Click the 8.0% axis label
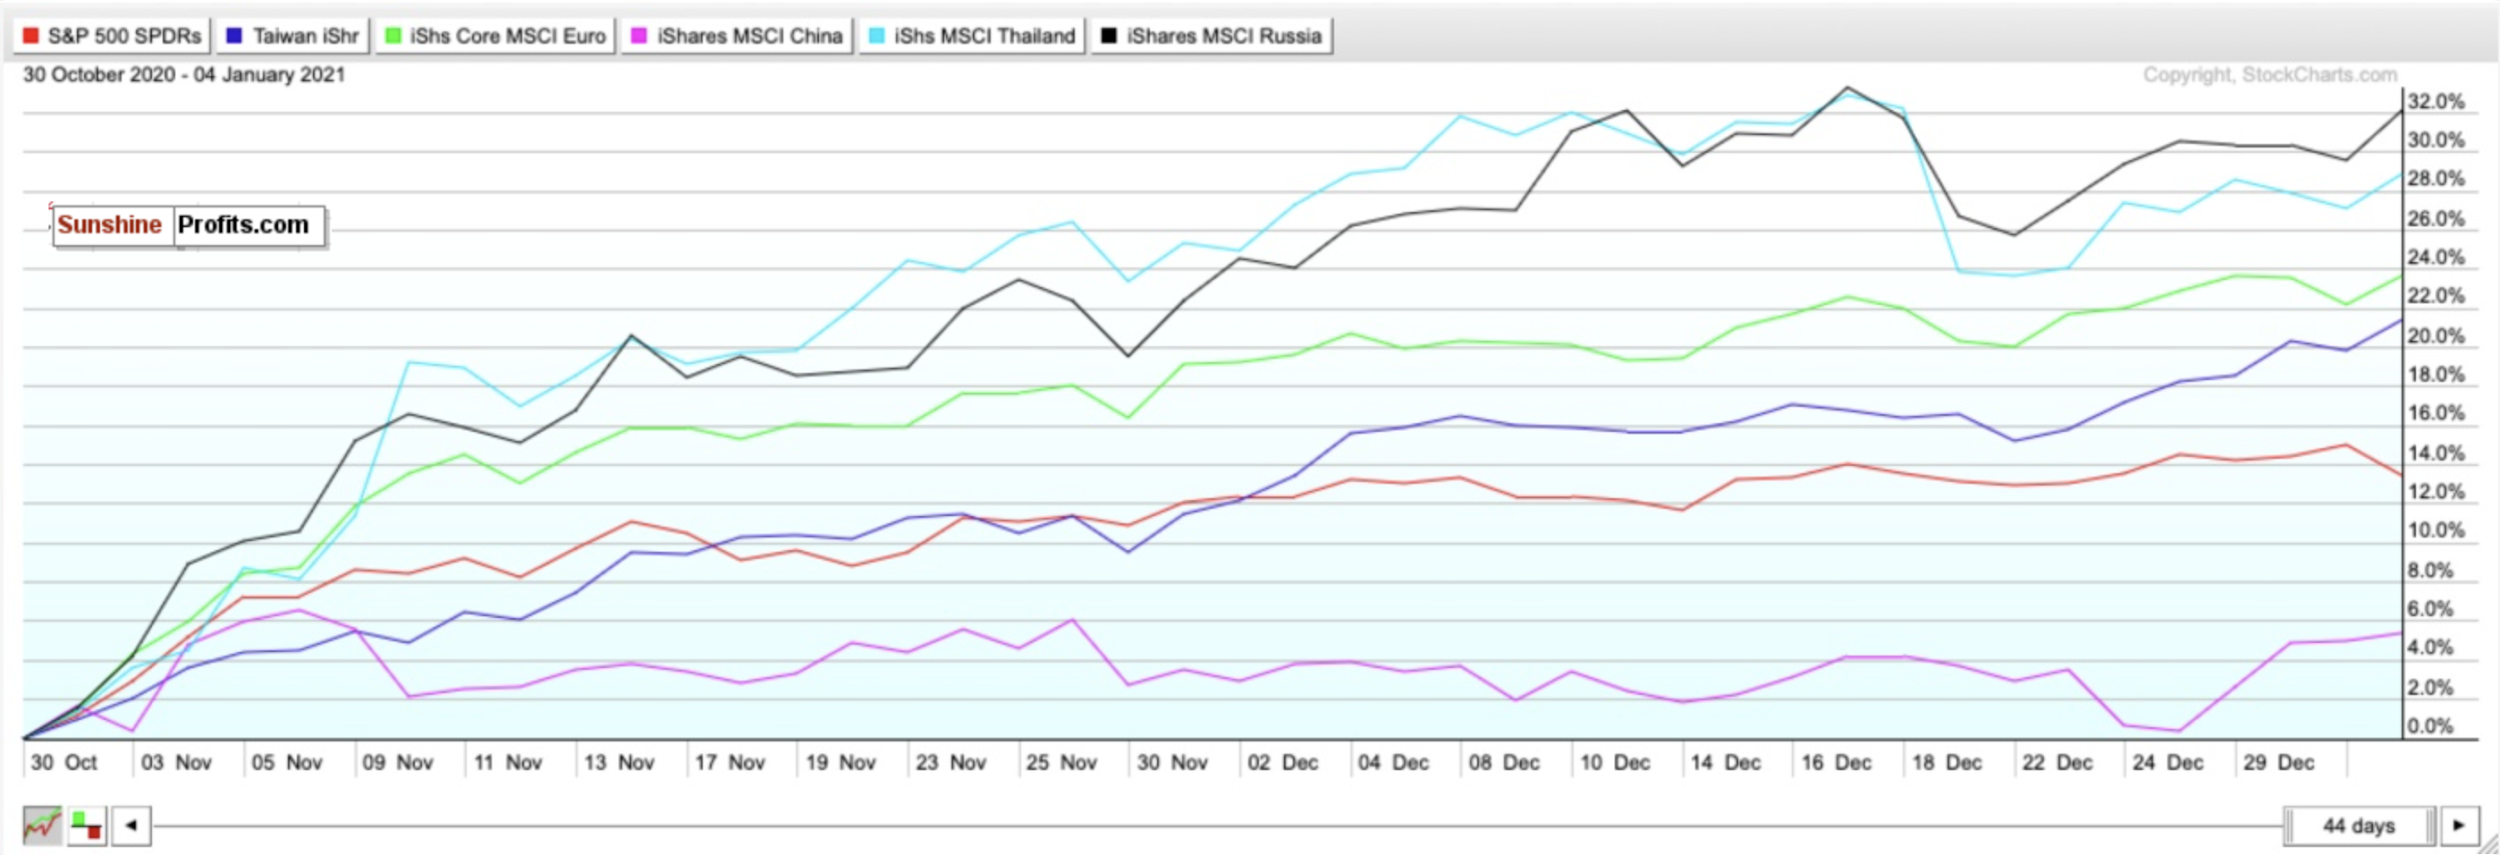Image resolution: width=2500 pixels, height=855 pixels. click(2431, 571)
